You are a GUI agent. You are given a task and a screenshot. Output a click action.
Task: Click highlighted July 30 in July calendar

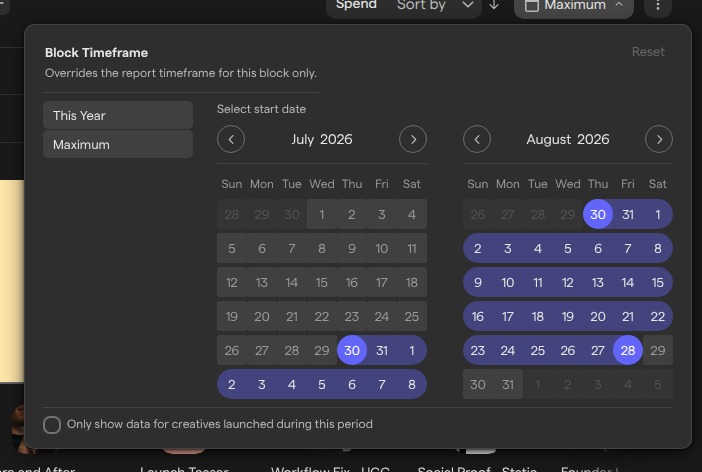(x=352, y=350)
